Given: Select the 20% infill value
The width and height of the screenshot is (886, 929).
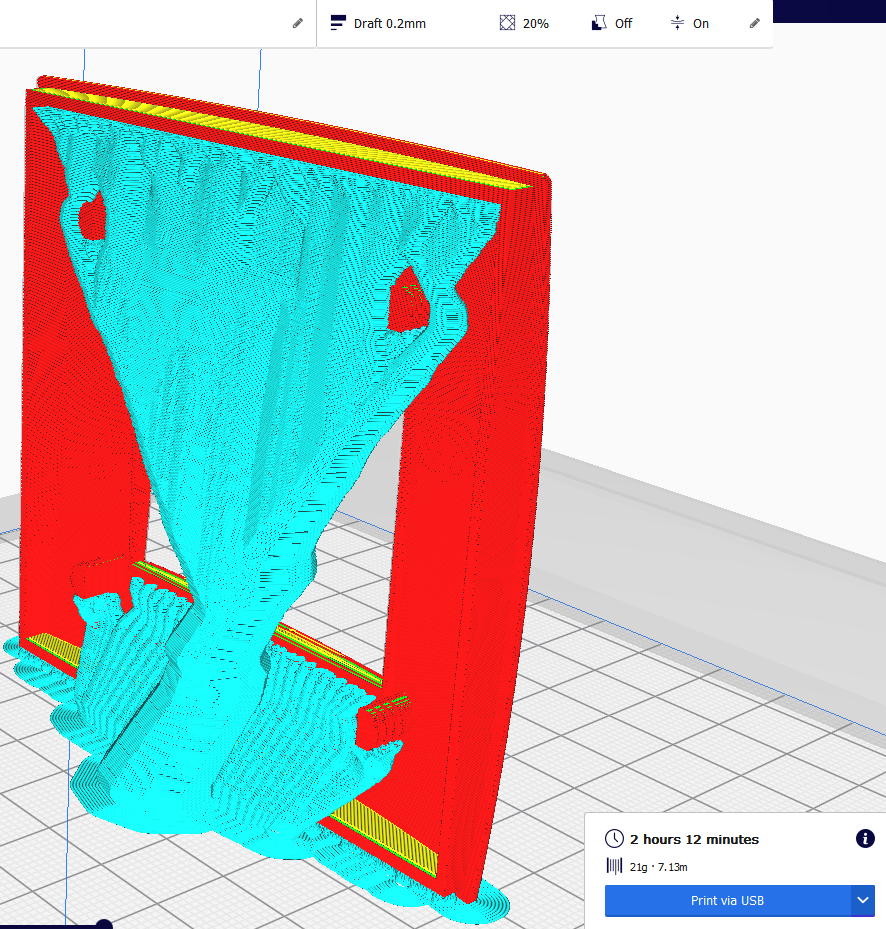Looking at the screenshot, I should (x=536, y=24).
